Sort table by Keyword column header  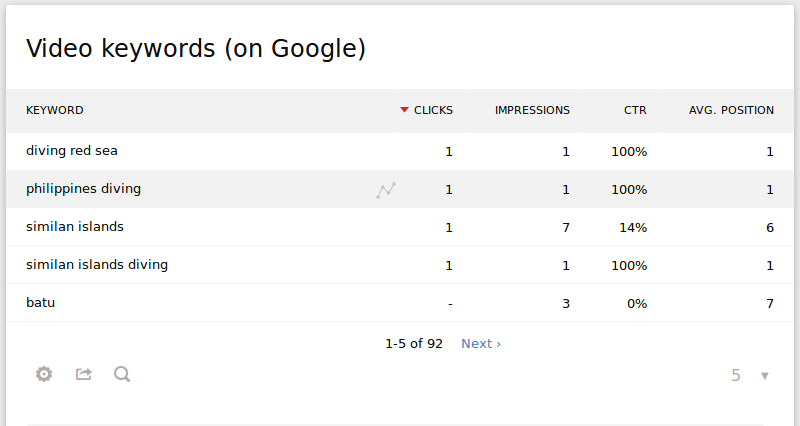tap(55, 110)
